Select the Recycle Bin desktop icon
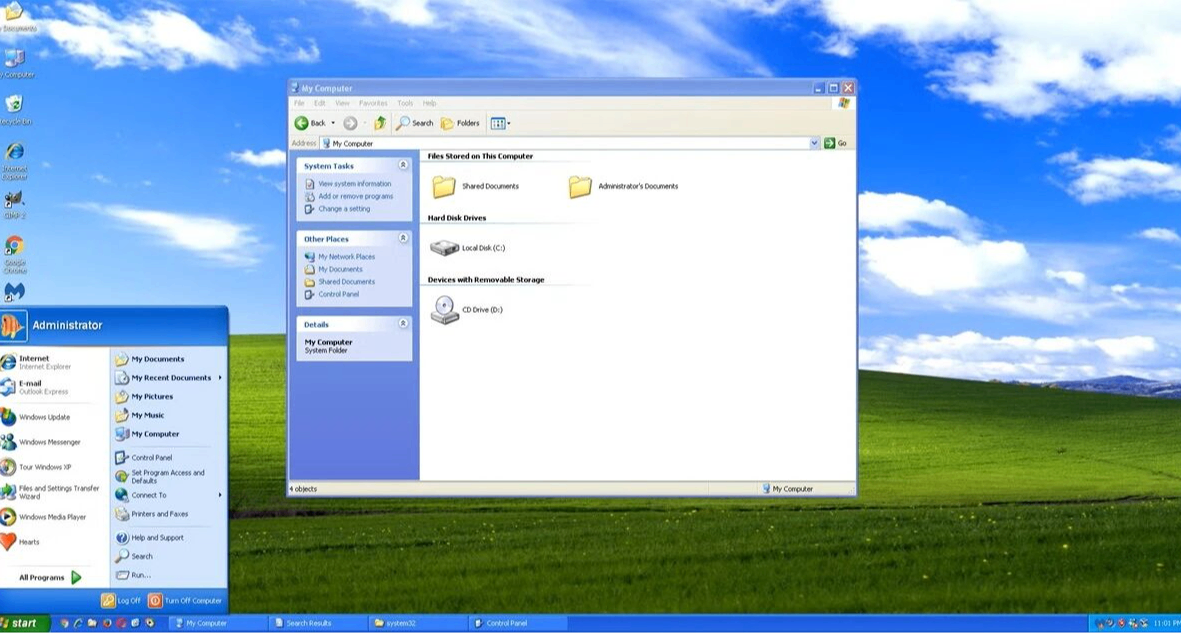The image size is (1181, 633). pos(14,109)
